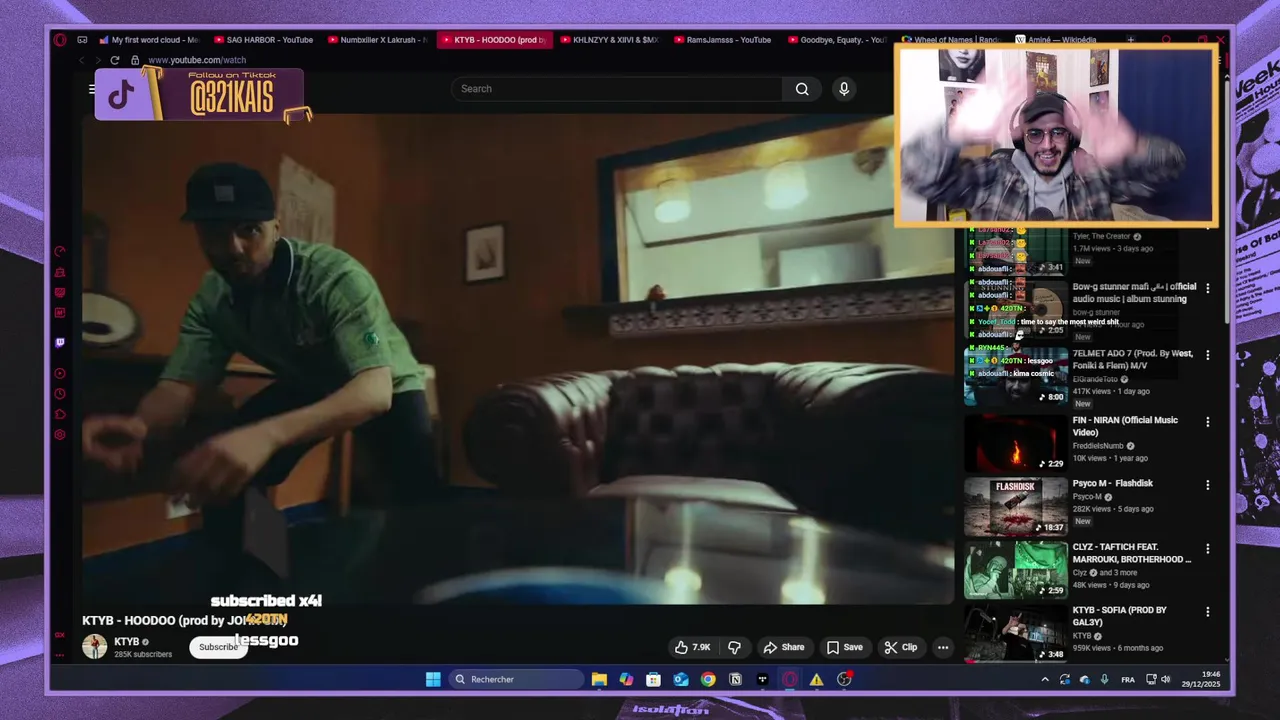Open the Opera menu logo
The width and height of the screenshot is (1280, 720).
[60, 40]
